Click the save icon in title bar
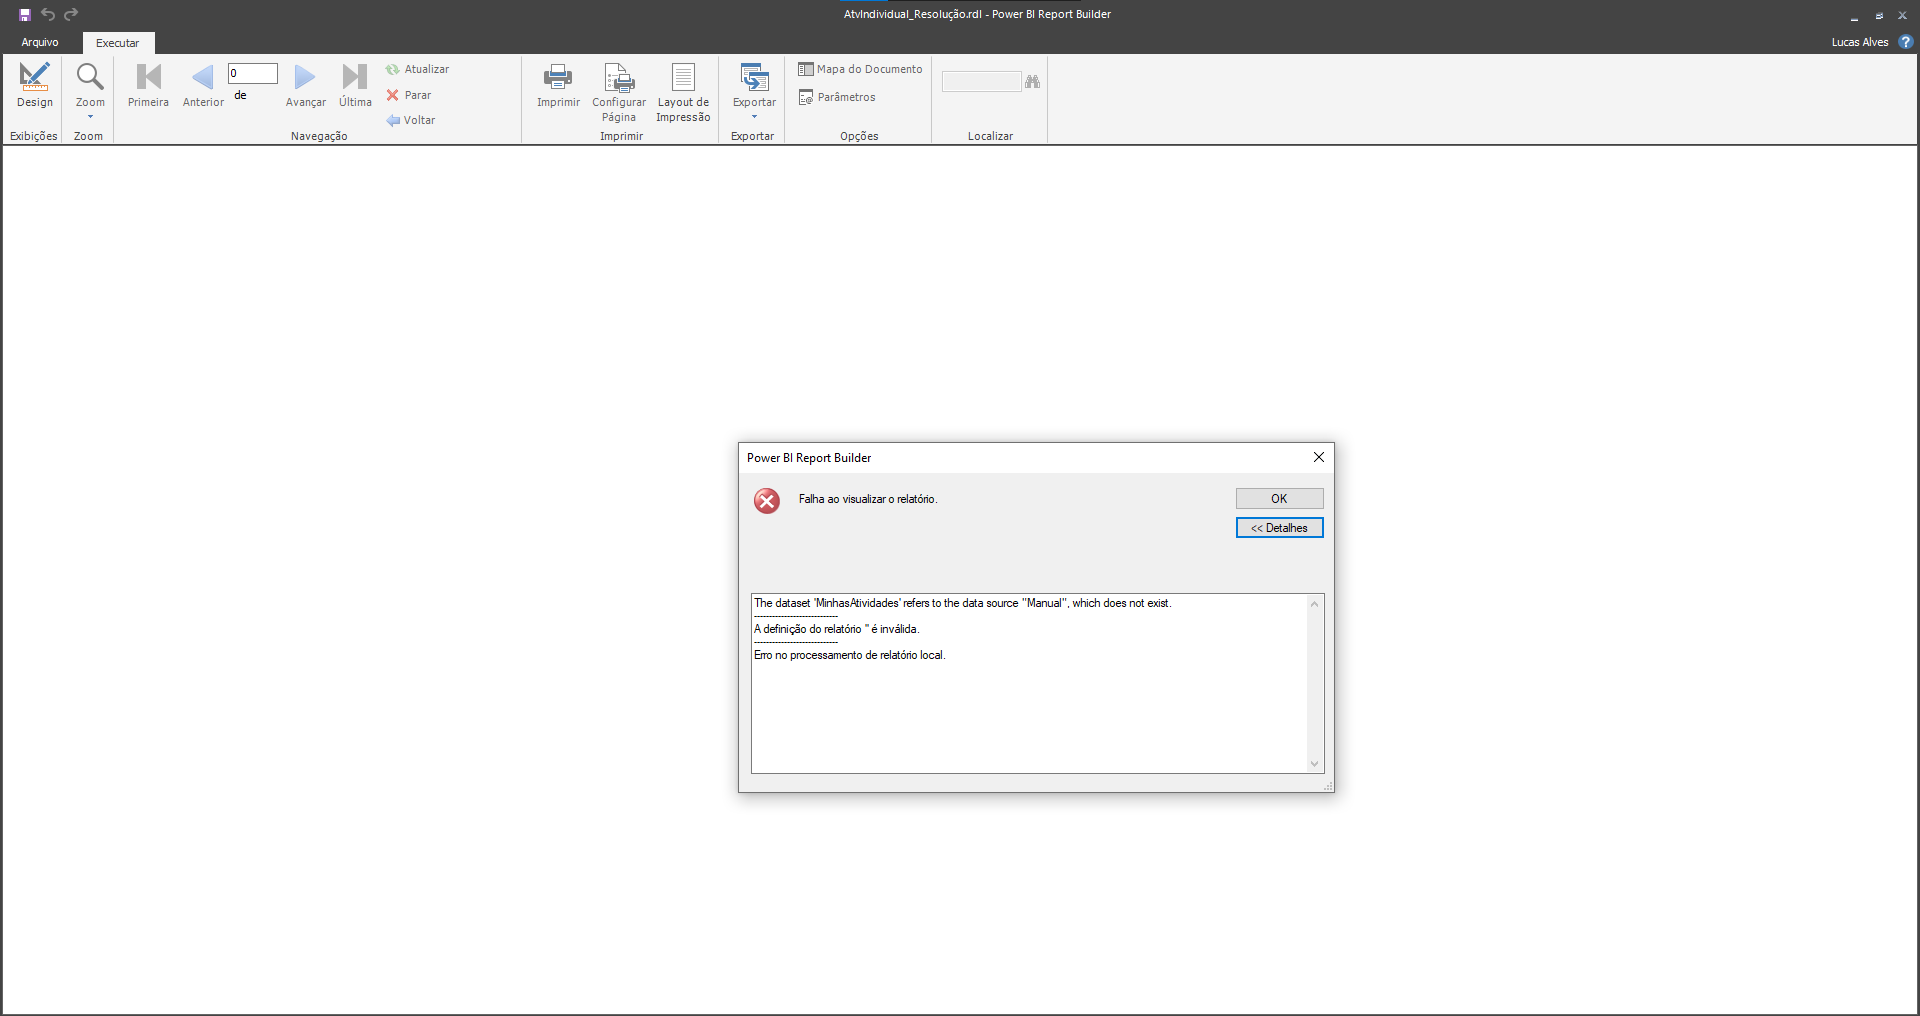Image resolution: width=1920 pixels, height=1016 pixels. [x=25, y=14]
